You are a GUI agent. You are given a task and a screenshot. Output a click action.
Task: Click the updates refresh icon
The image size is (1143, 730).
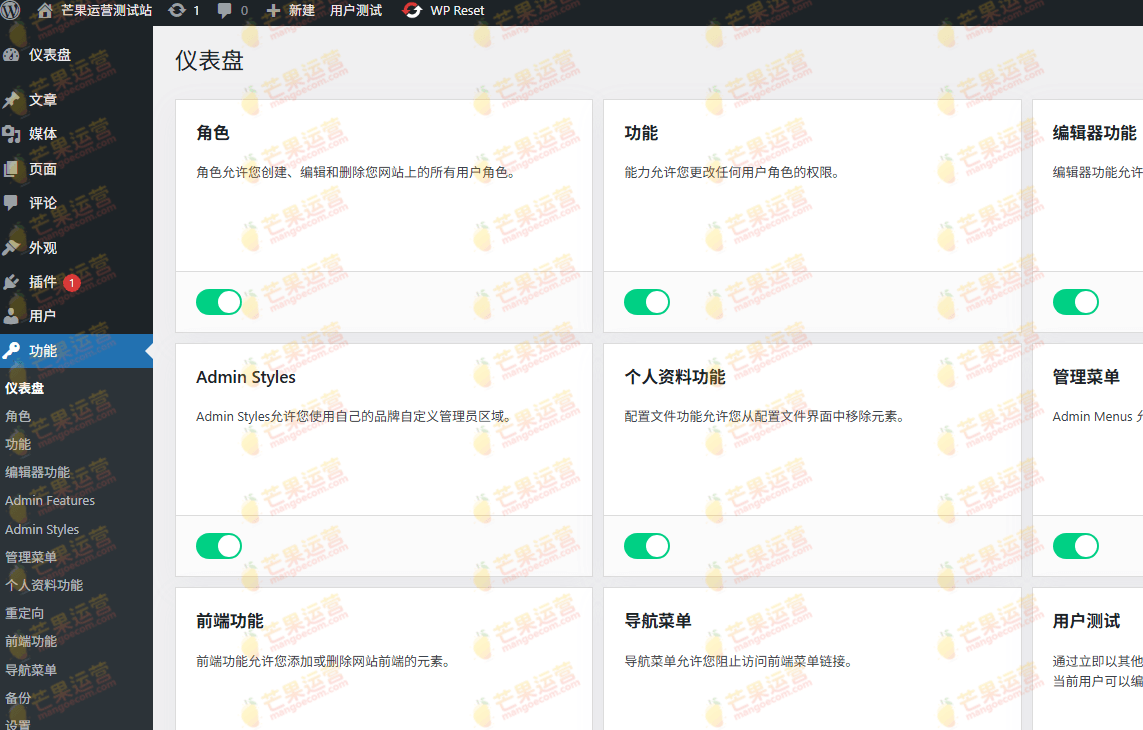pyautogui.click(x=177, y=10)
